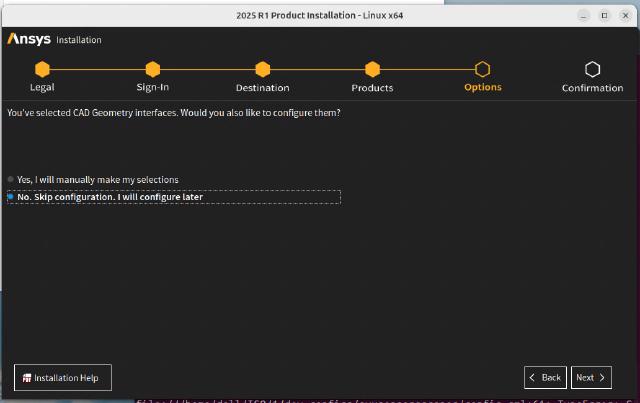The height and width of the screenshot is (403, 640).
Task: Click the Sign-In step hexagon icon
Action: pos(153,69)
